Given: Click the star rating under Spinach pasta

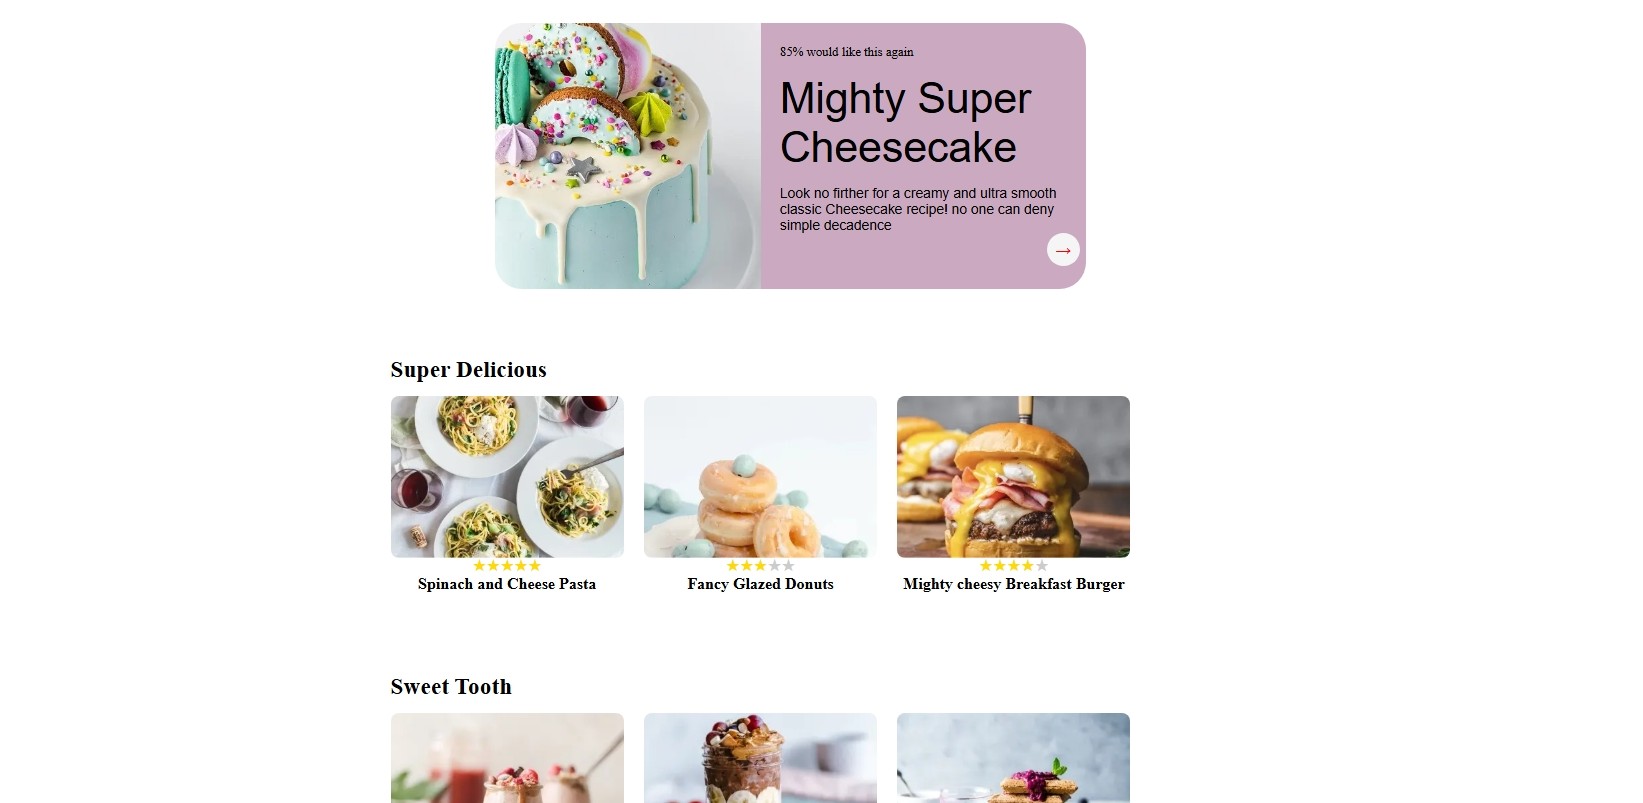Looking at the screenshot, I should (507, 566).
